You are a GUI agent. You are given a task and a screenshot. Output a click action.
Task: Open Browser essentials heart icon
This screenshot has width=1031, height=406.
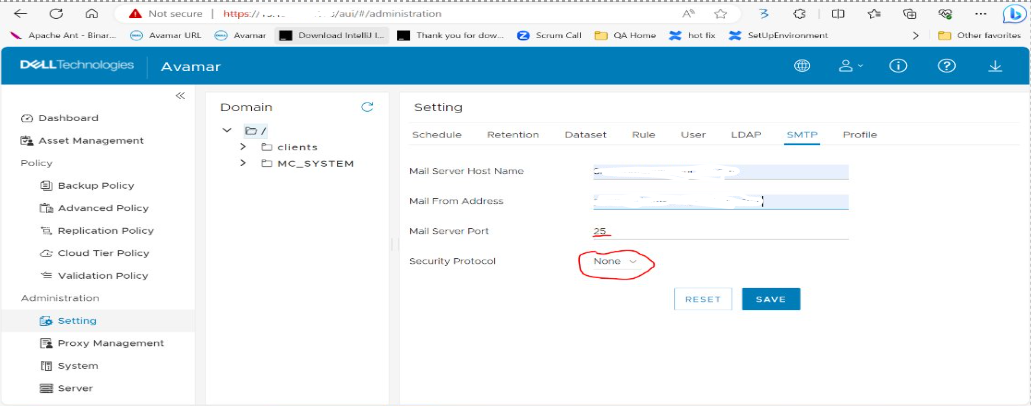(946, 13)
